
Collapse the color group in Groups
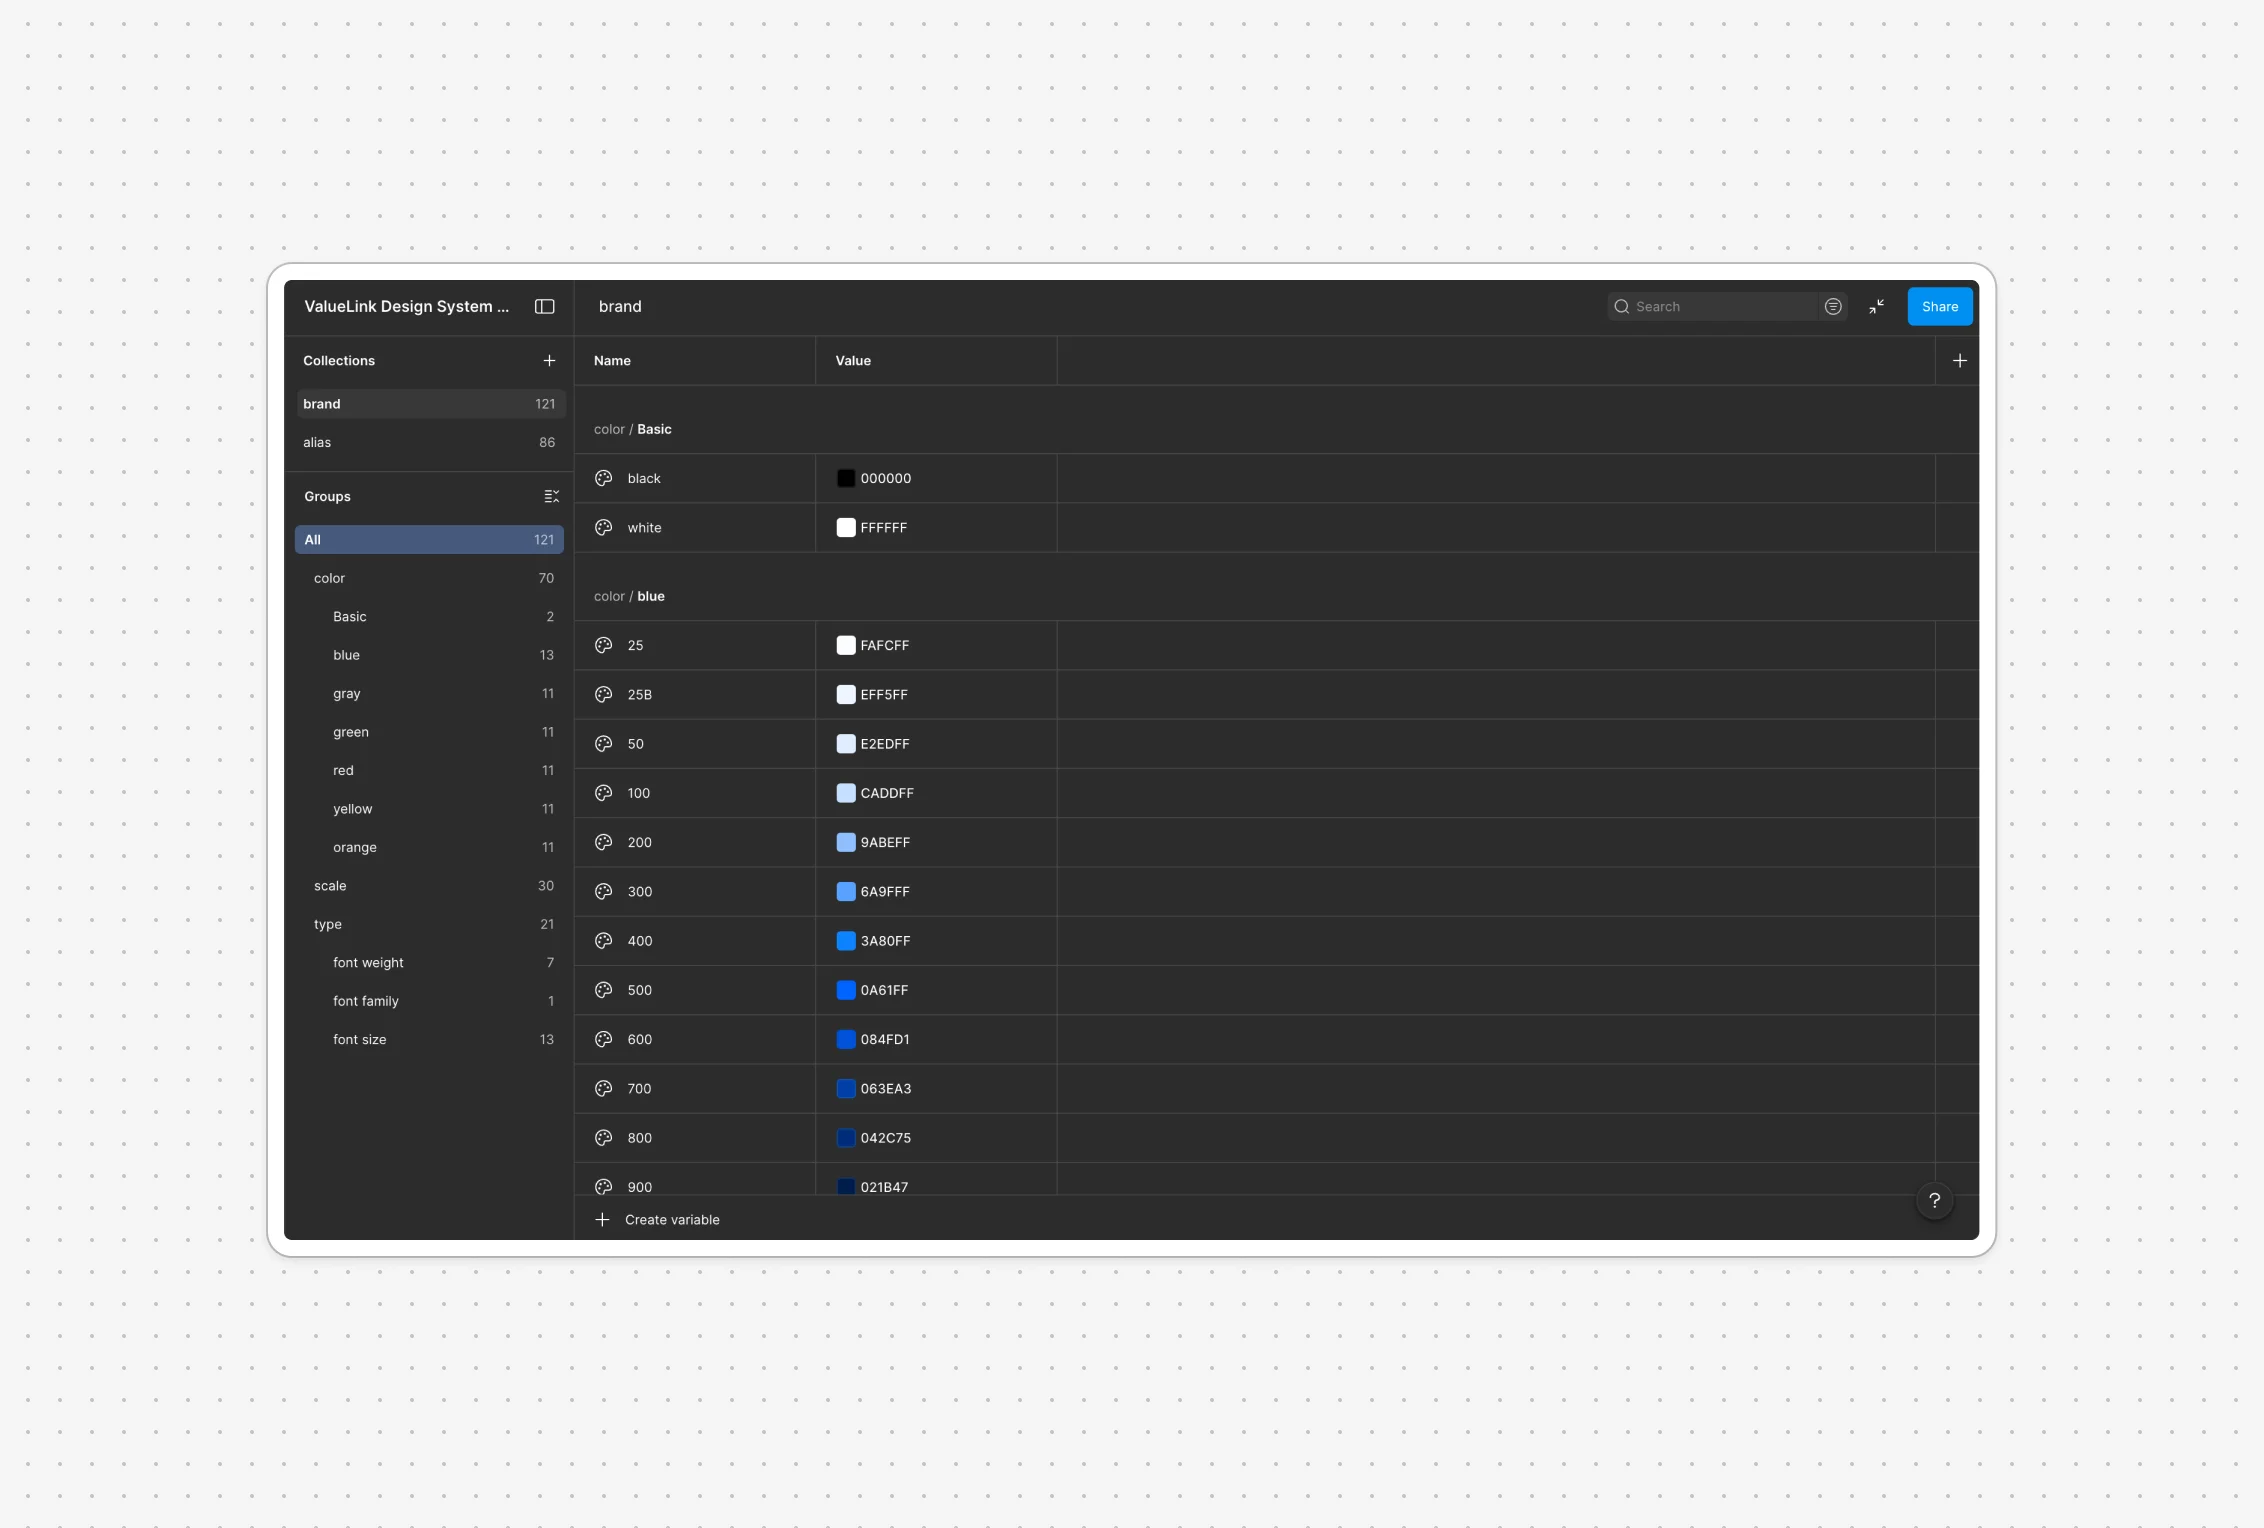329,578
